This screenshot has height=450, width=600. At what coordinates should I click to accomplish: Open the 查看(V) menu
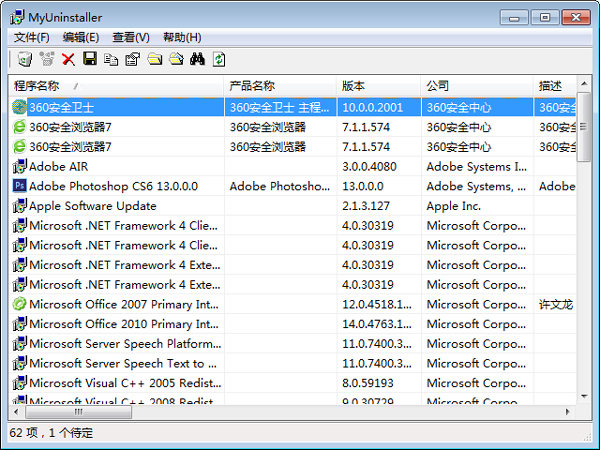(131, 38)
